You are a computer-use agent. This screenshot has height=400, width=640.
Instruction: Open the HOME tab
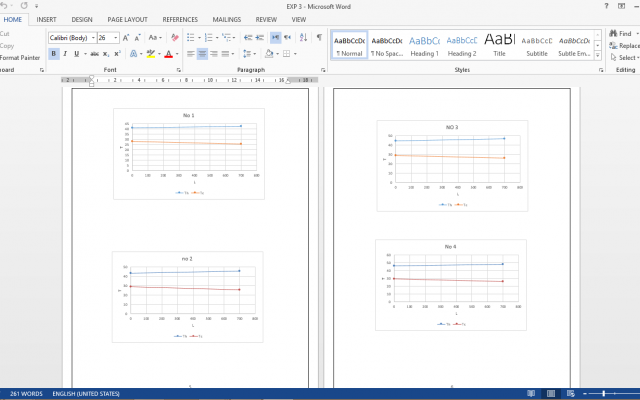(x=13, y=19)
